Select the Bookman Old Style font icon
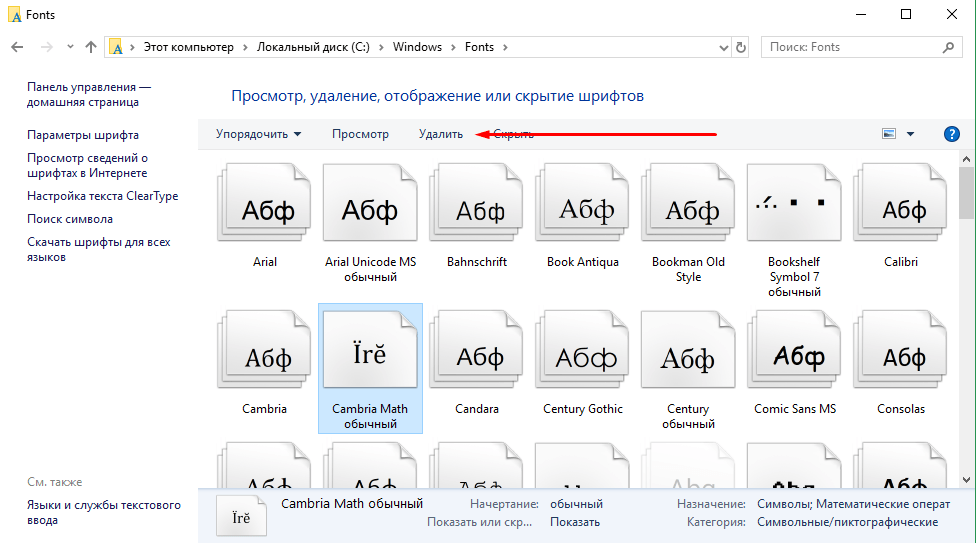The image size is (976, 543). click(688, 203)
